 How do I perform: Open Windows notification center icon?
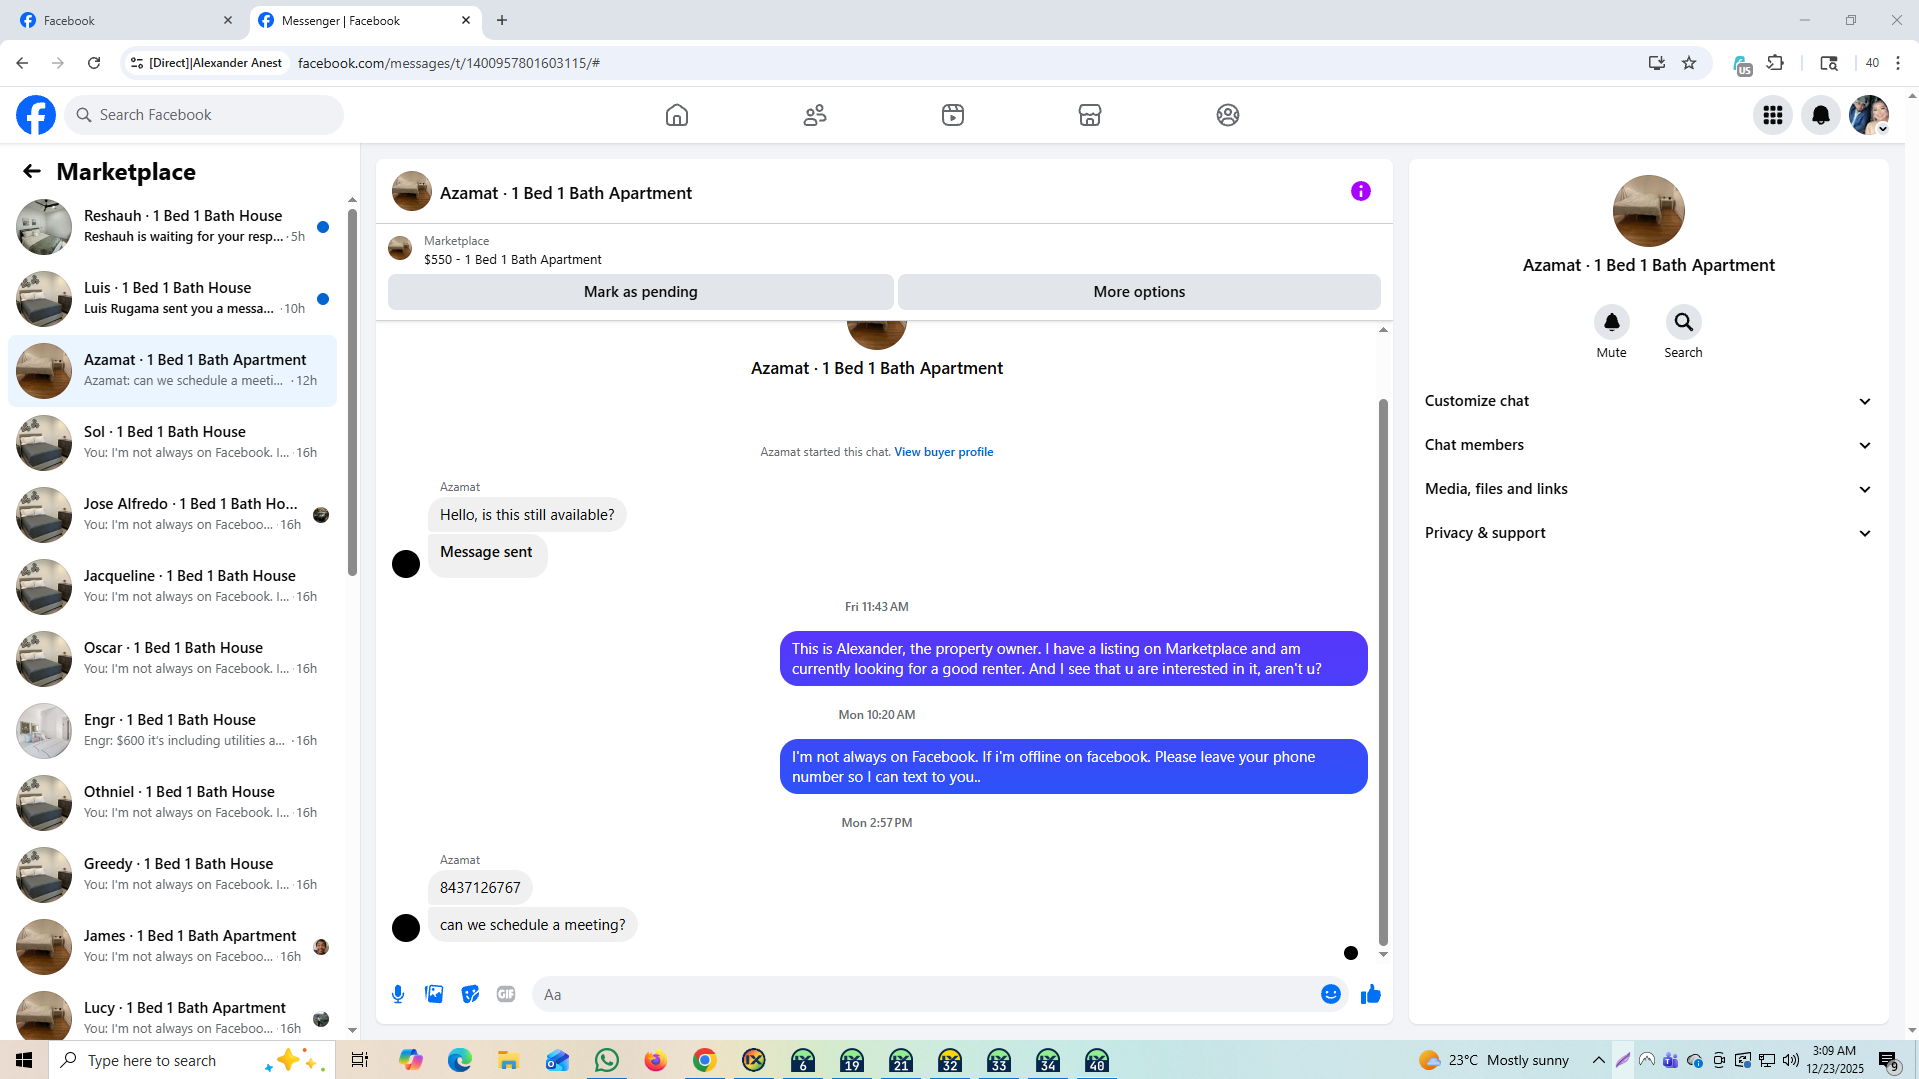[x=1888, y=1060]
